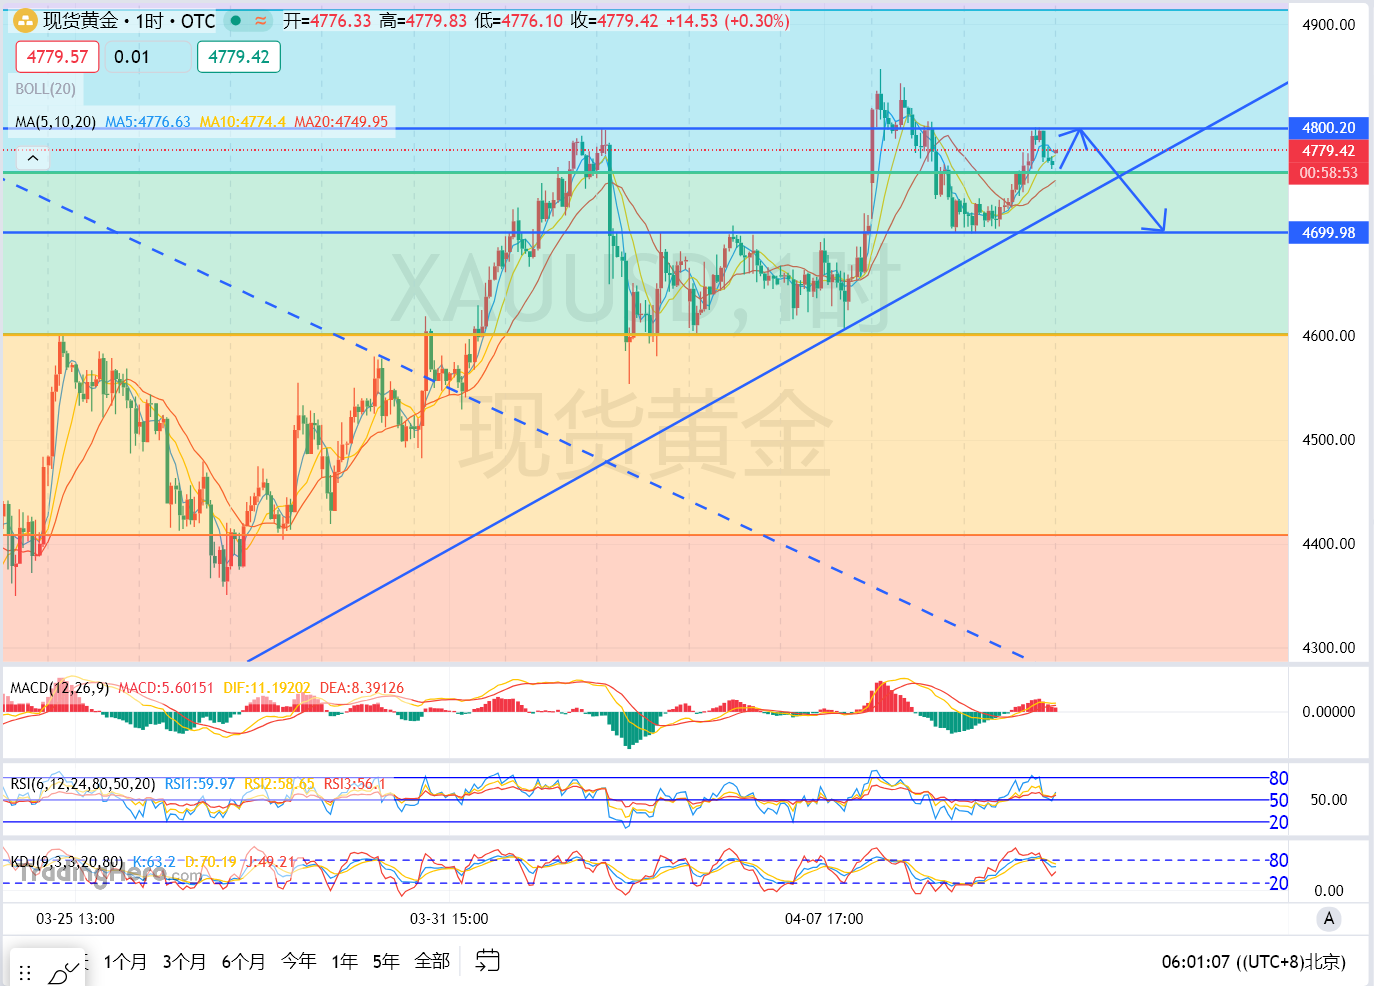Click the red sell price 4779.57
The height and width of the screenshot is (986, 1374).
[x=57, y=57]
